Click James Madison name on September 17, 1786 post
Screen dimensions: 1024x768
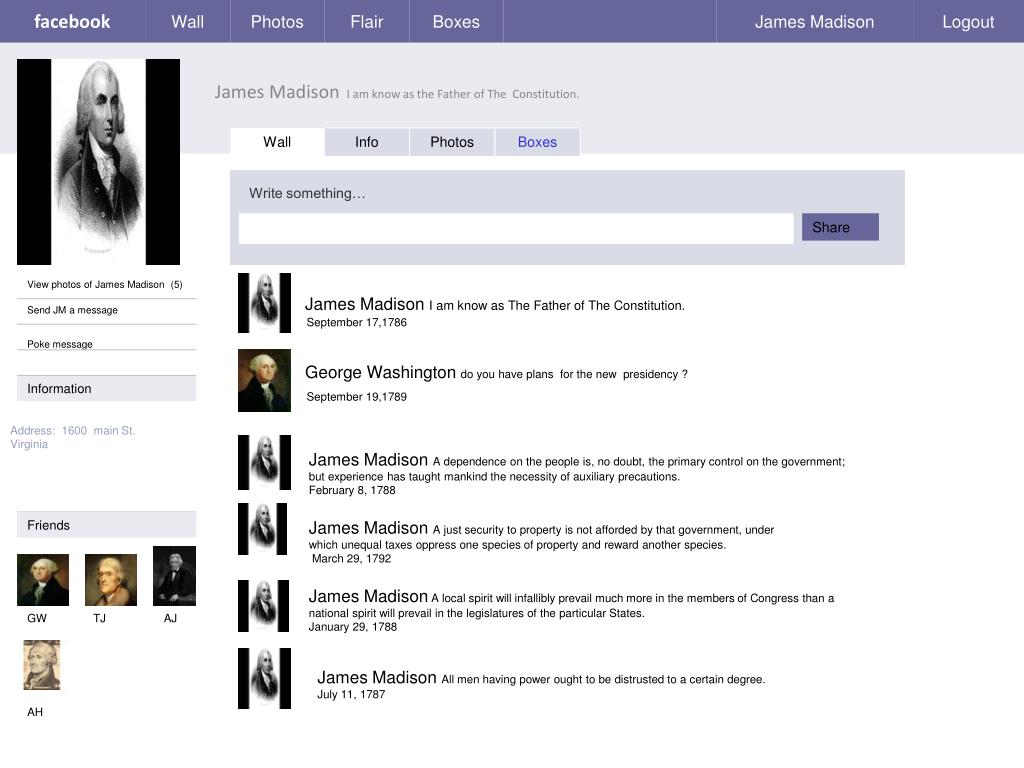(364, 304)
